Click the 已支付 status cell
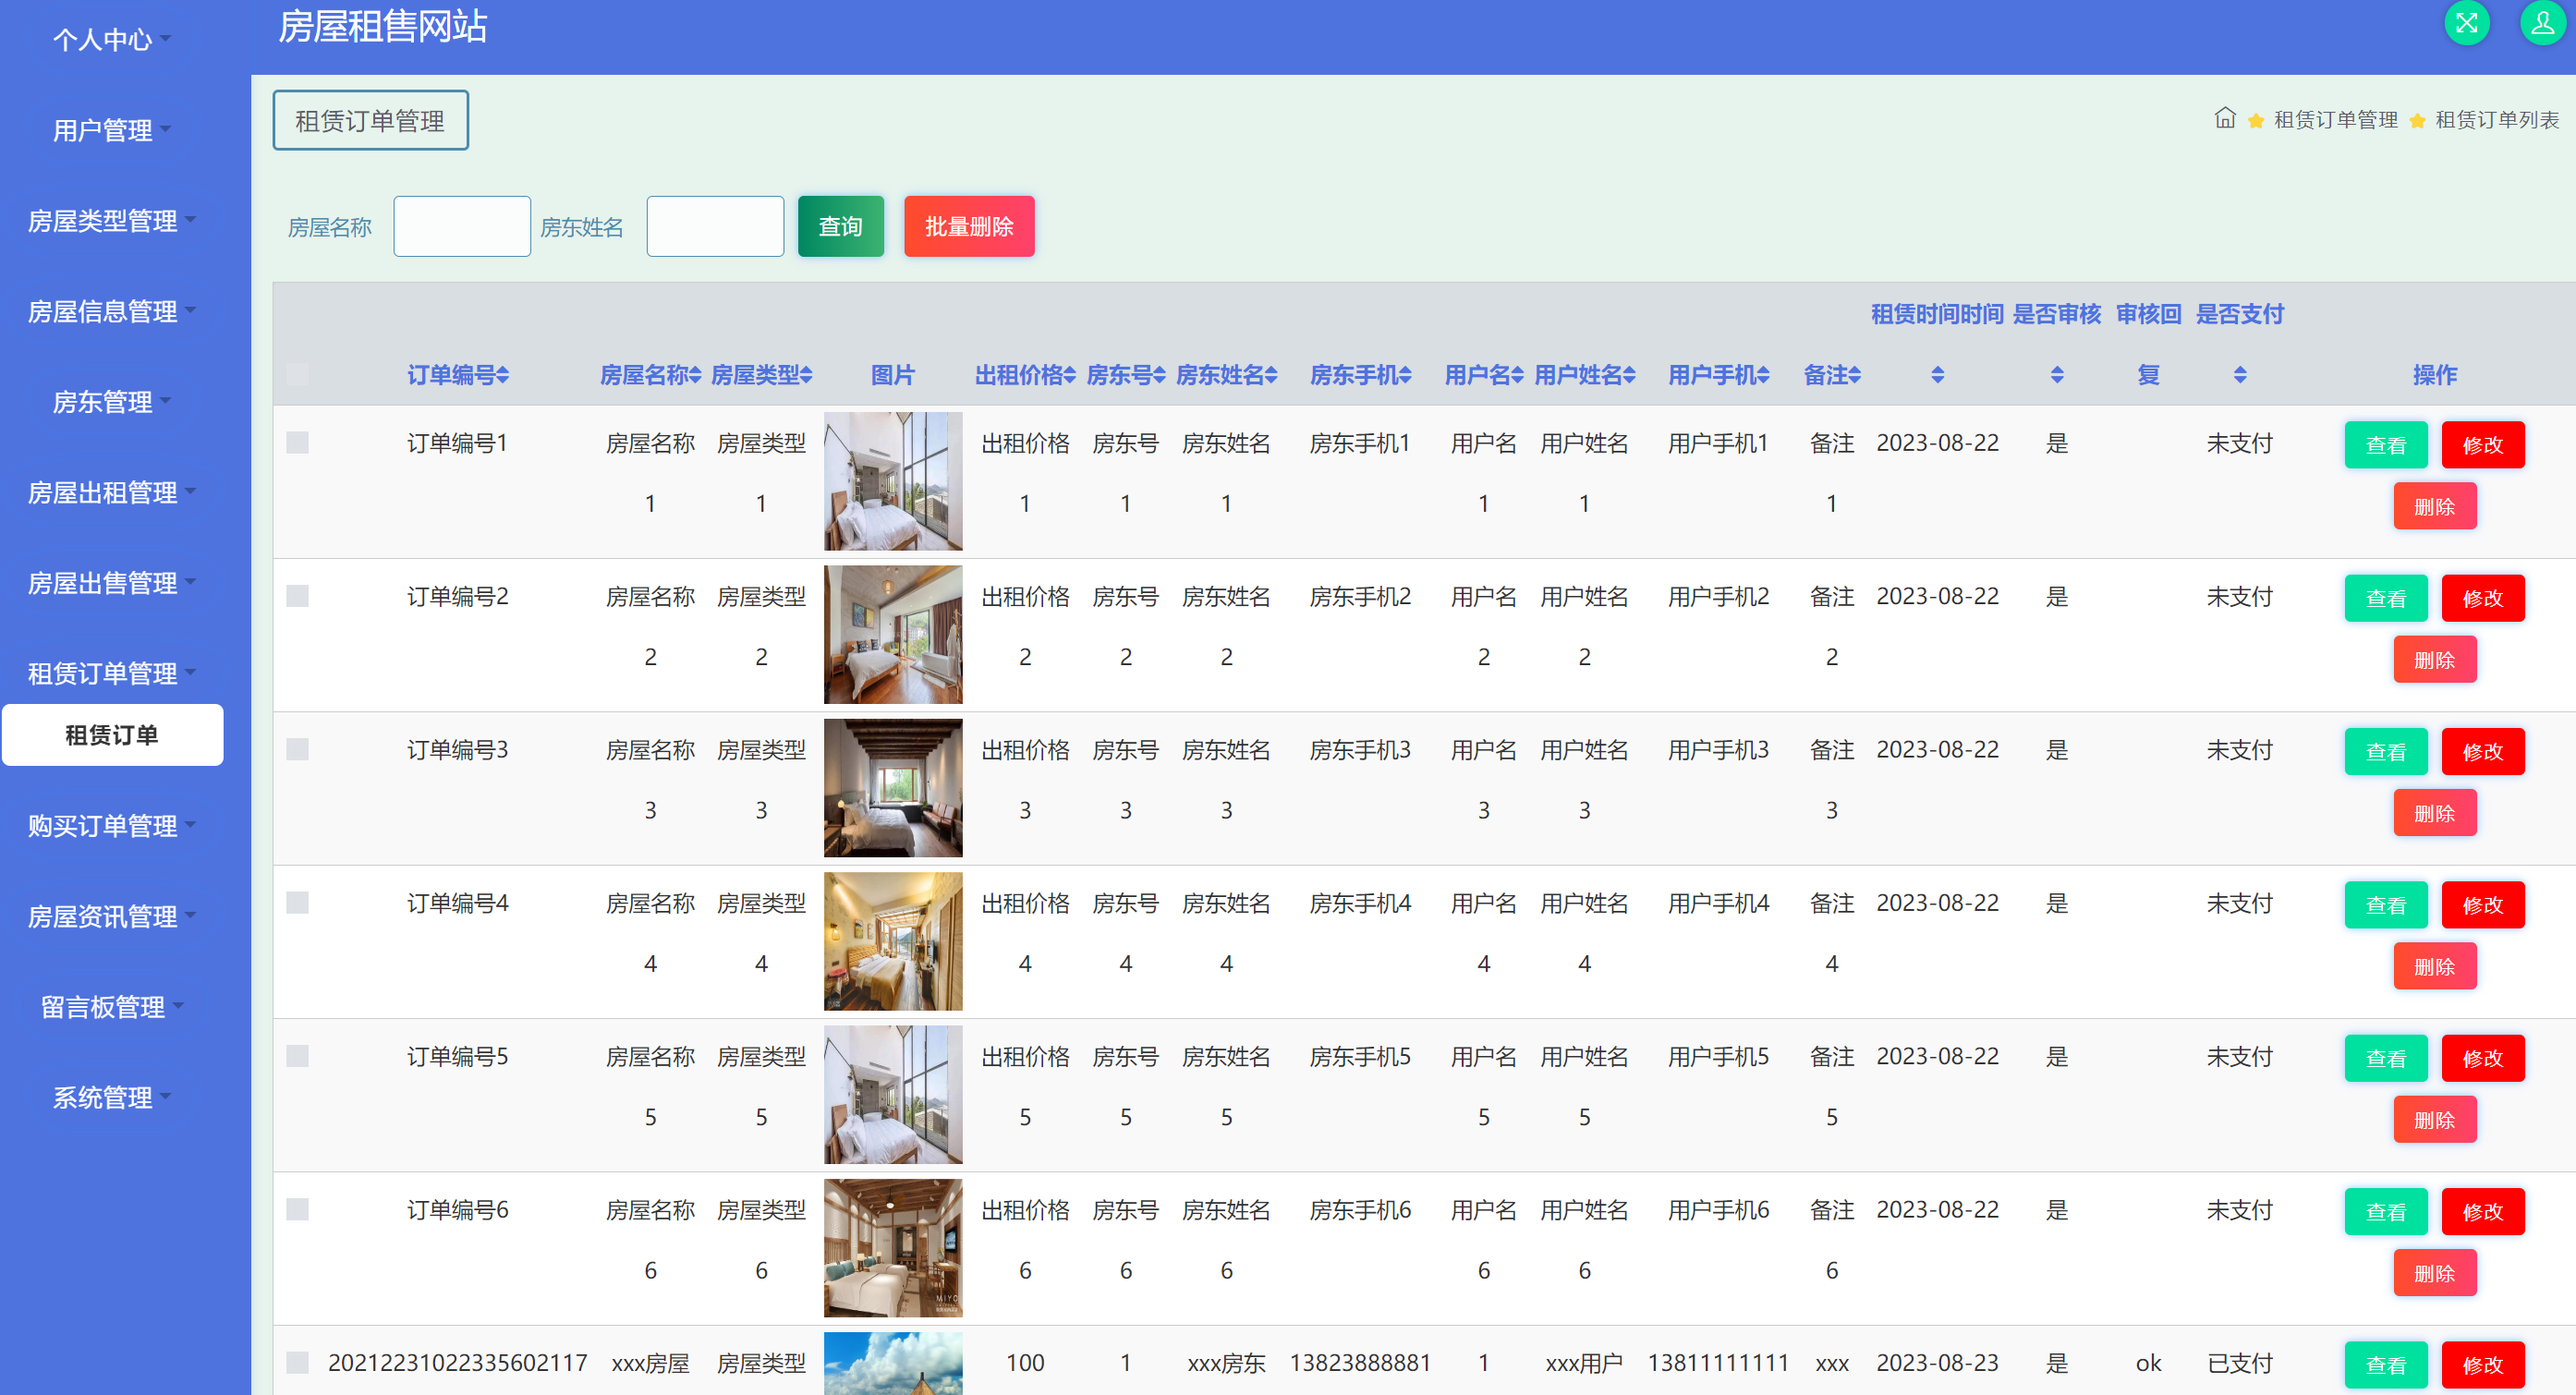The width and height of the screenshot is (2576, 1395). pos(2240,1363)
